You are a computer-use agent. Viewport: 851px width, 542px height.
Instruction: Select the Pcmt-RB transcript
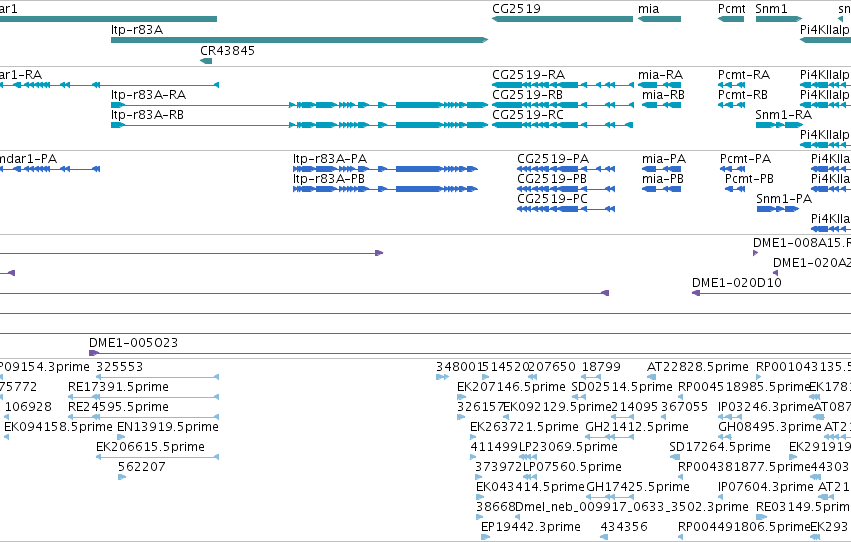point(731,105)
